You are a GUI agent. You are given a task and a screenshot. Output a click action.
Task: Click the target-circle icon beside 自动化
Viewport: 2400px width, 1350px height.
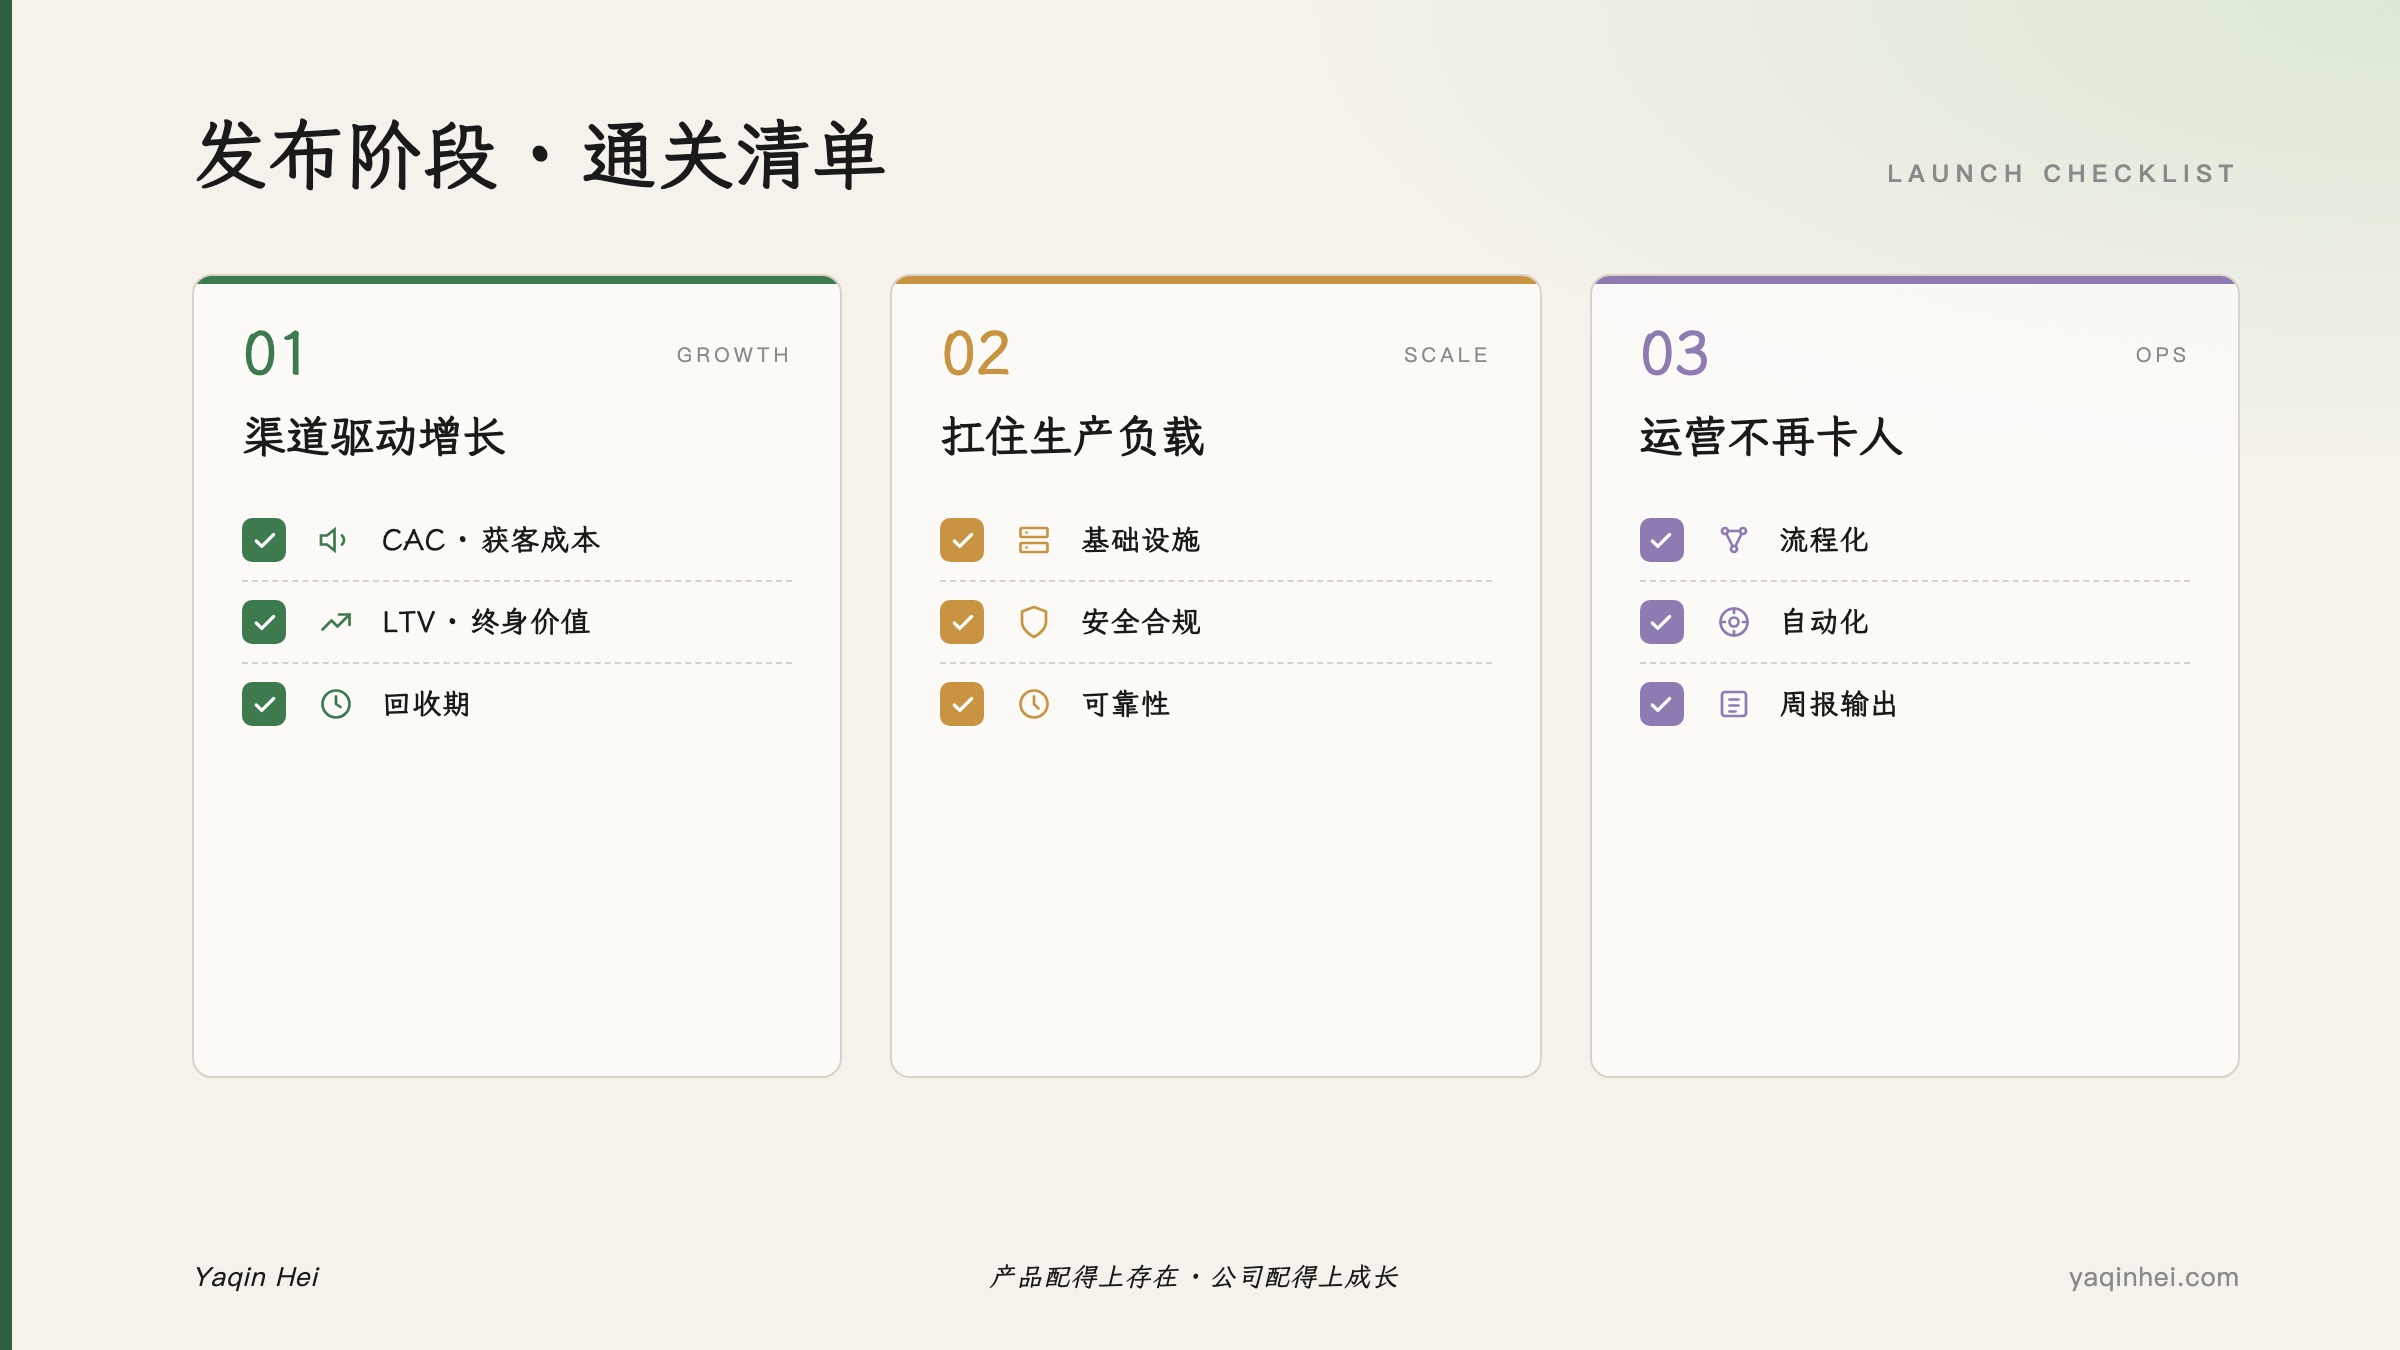coord(1734,622)
